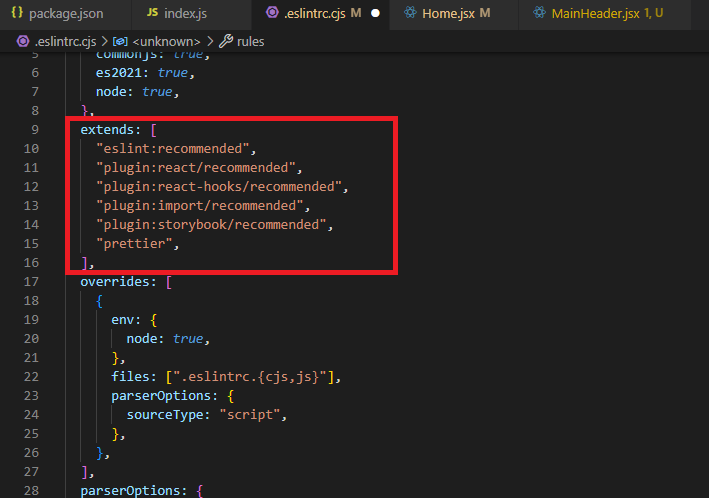Select the .eslintrc.cjs tab
The image size is (709, 498).
click(x=320, y=14)
